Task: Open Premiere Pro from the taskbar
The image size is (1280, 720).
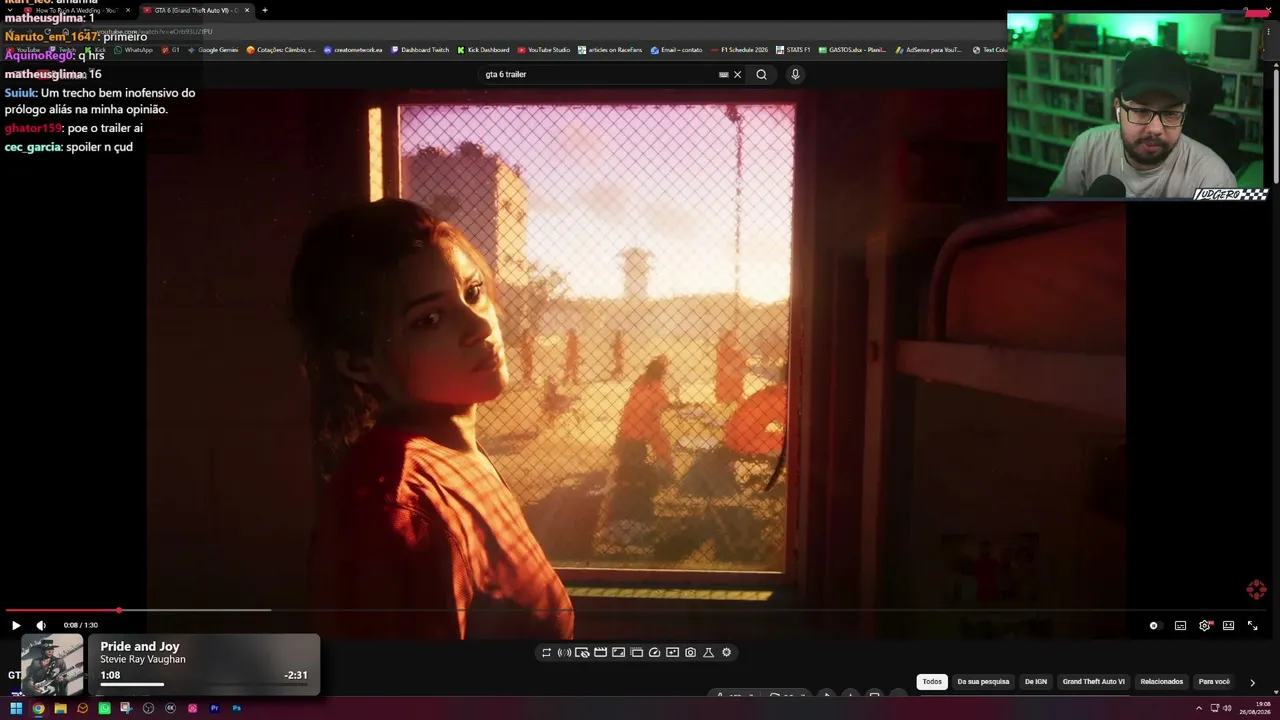Action: pyautogui.click(x=214, y=709)
